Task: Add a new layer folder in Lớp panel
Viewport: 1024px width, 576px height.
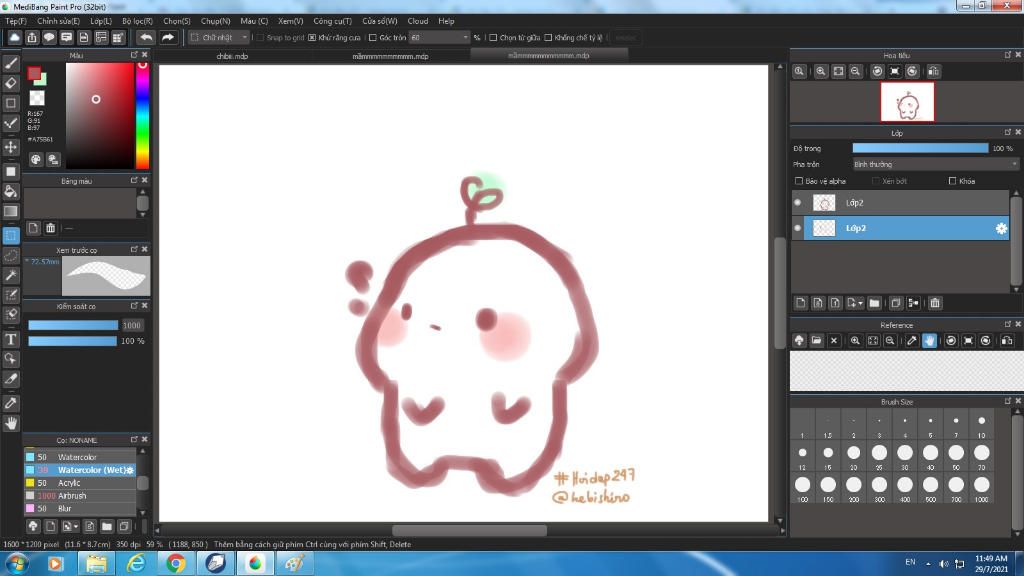Action: click(874, 303)
